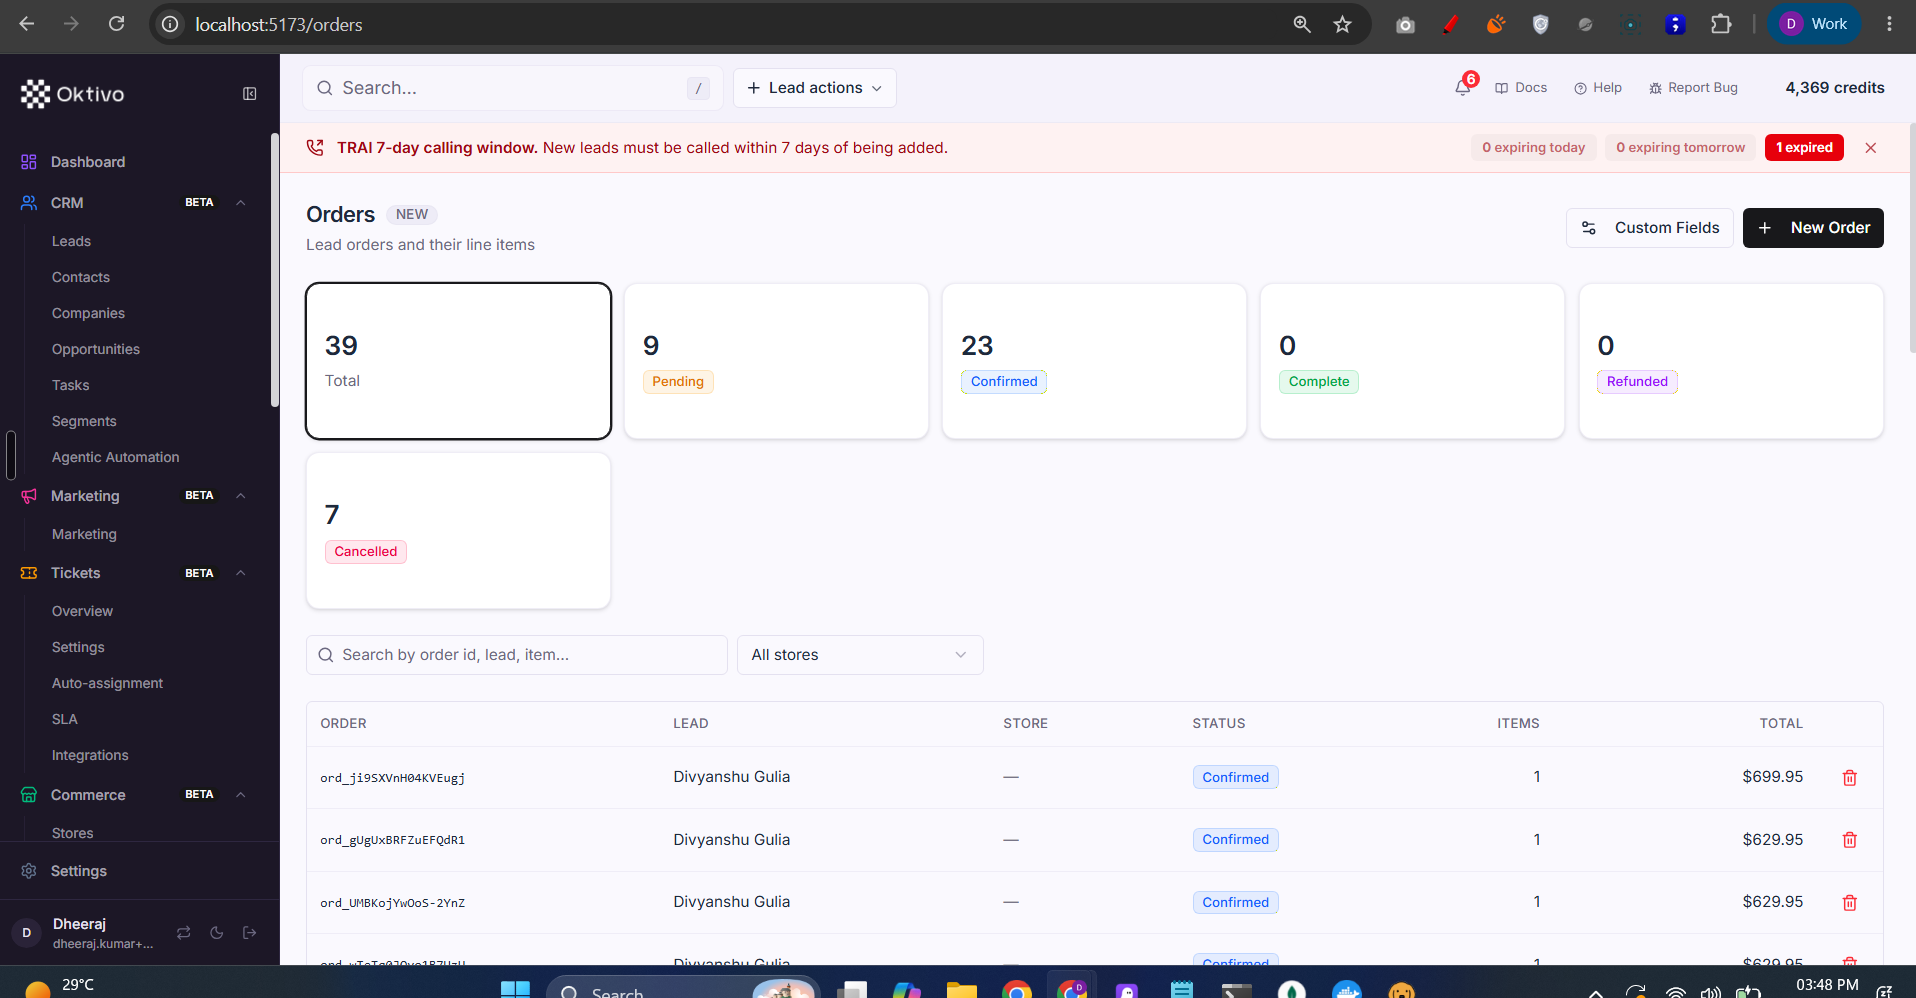Open the All stores dropdown
Viewport: 1916px width, 998px height.
click(860, 655)
